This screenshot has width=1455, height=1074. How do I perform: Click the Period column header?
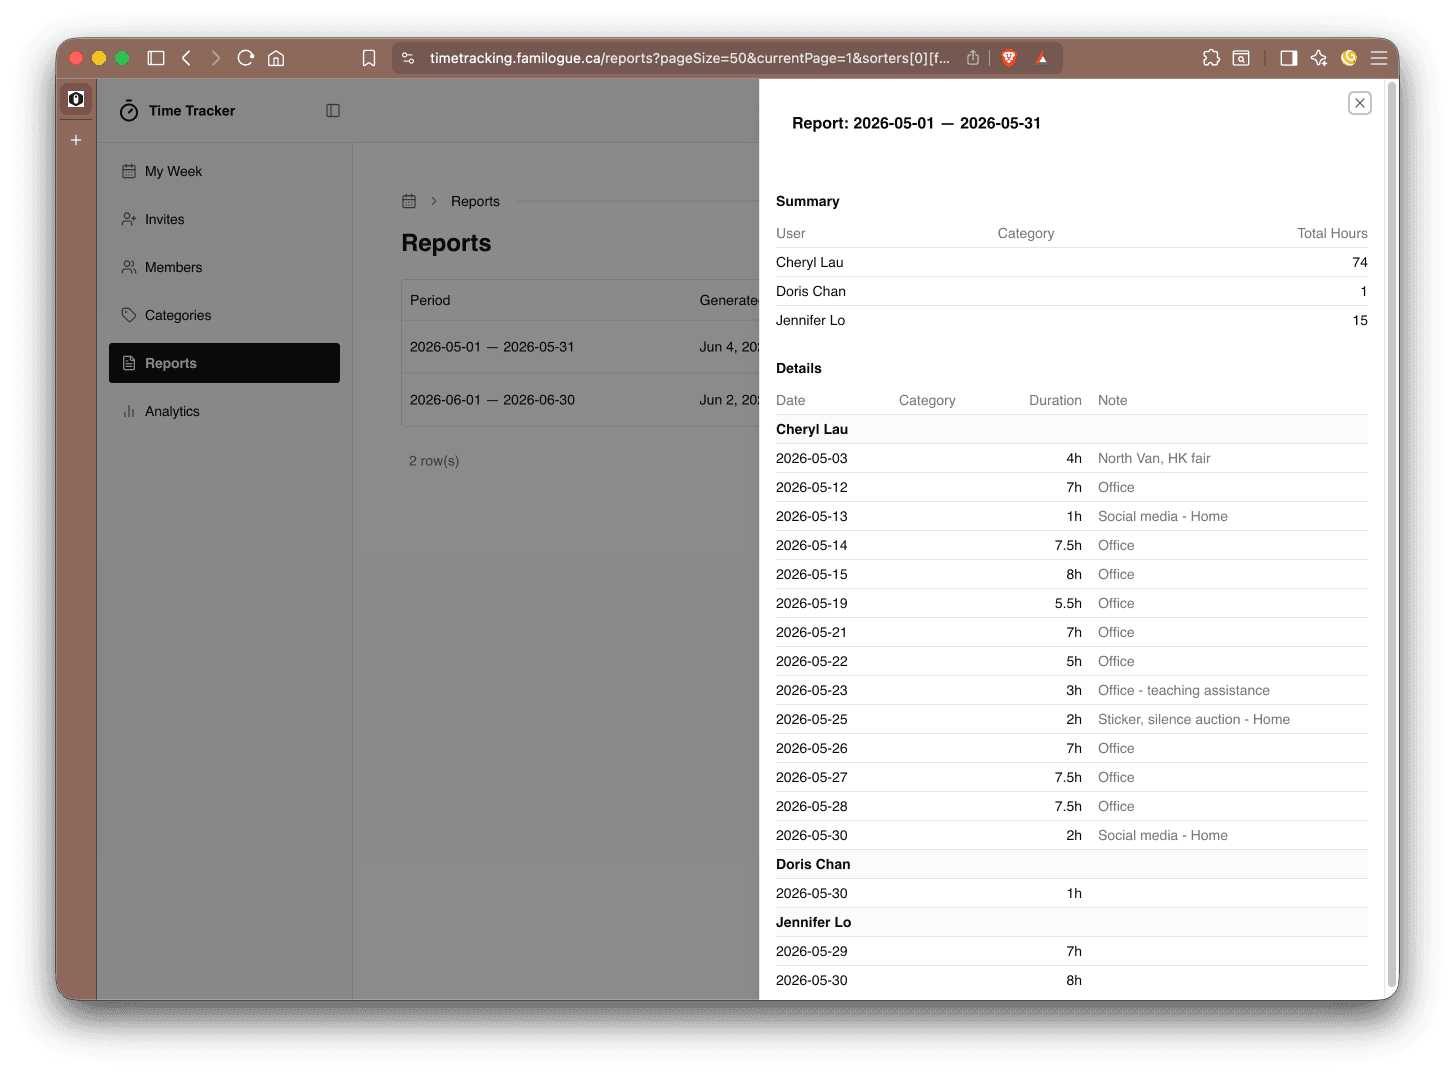coord(430,300)
